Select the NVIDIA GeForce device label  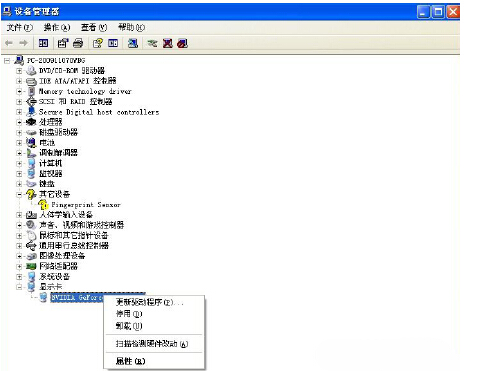pos(77,297)
